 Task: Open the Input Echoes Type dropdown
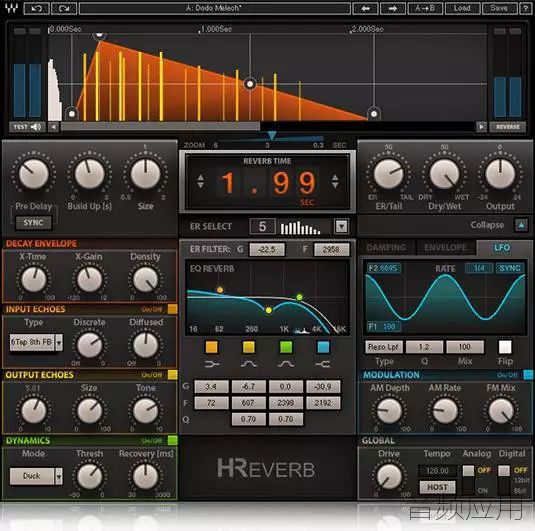(59, 342)
